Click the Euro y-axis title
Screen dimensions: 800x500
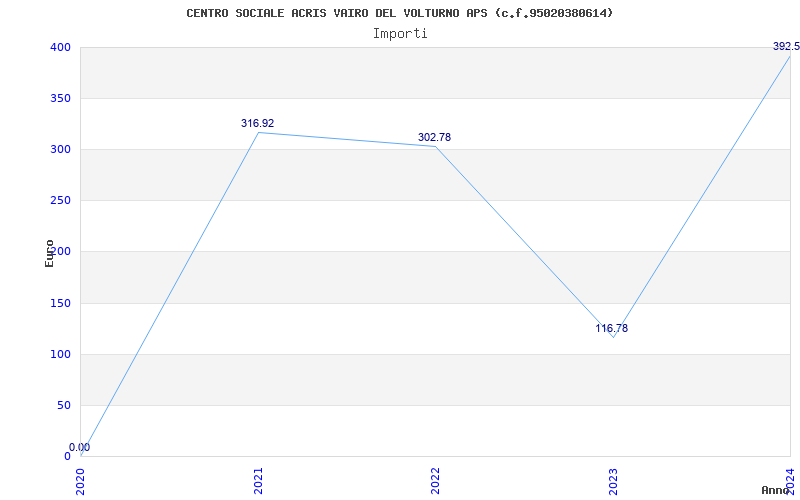coord(49,253)
